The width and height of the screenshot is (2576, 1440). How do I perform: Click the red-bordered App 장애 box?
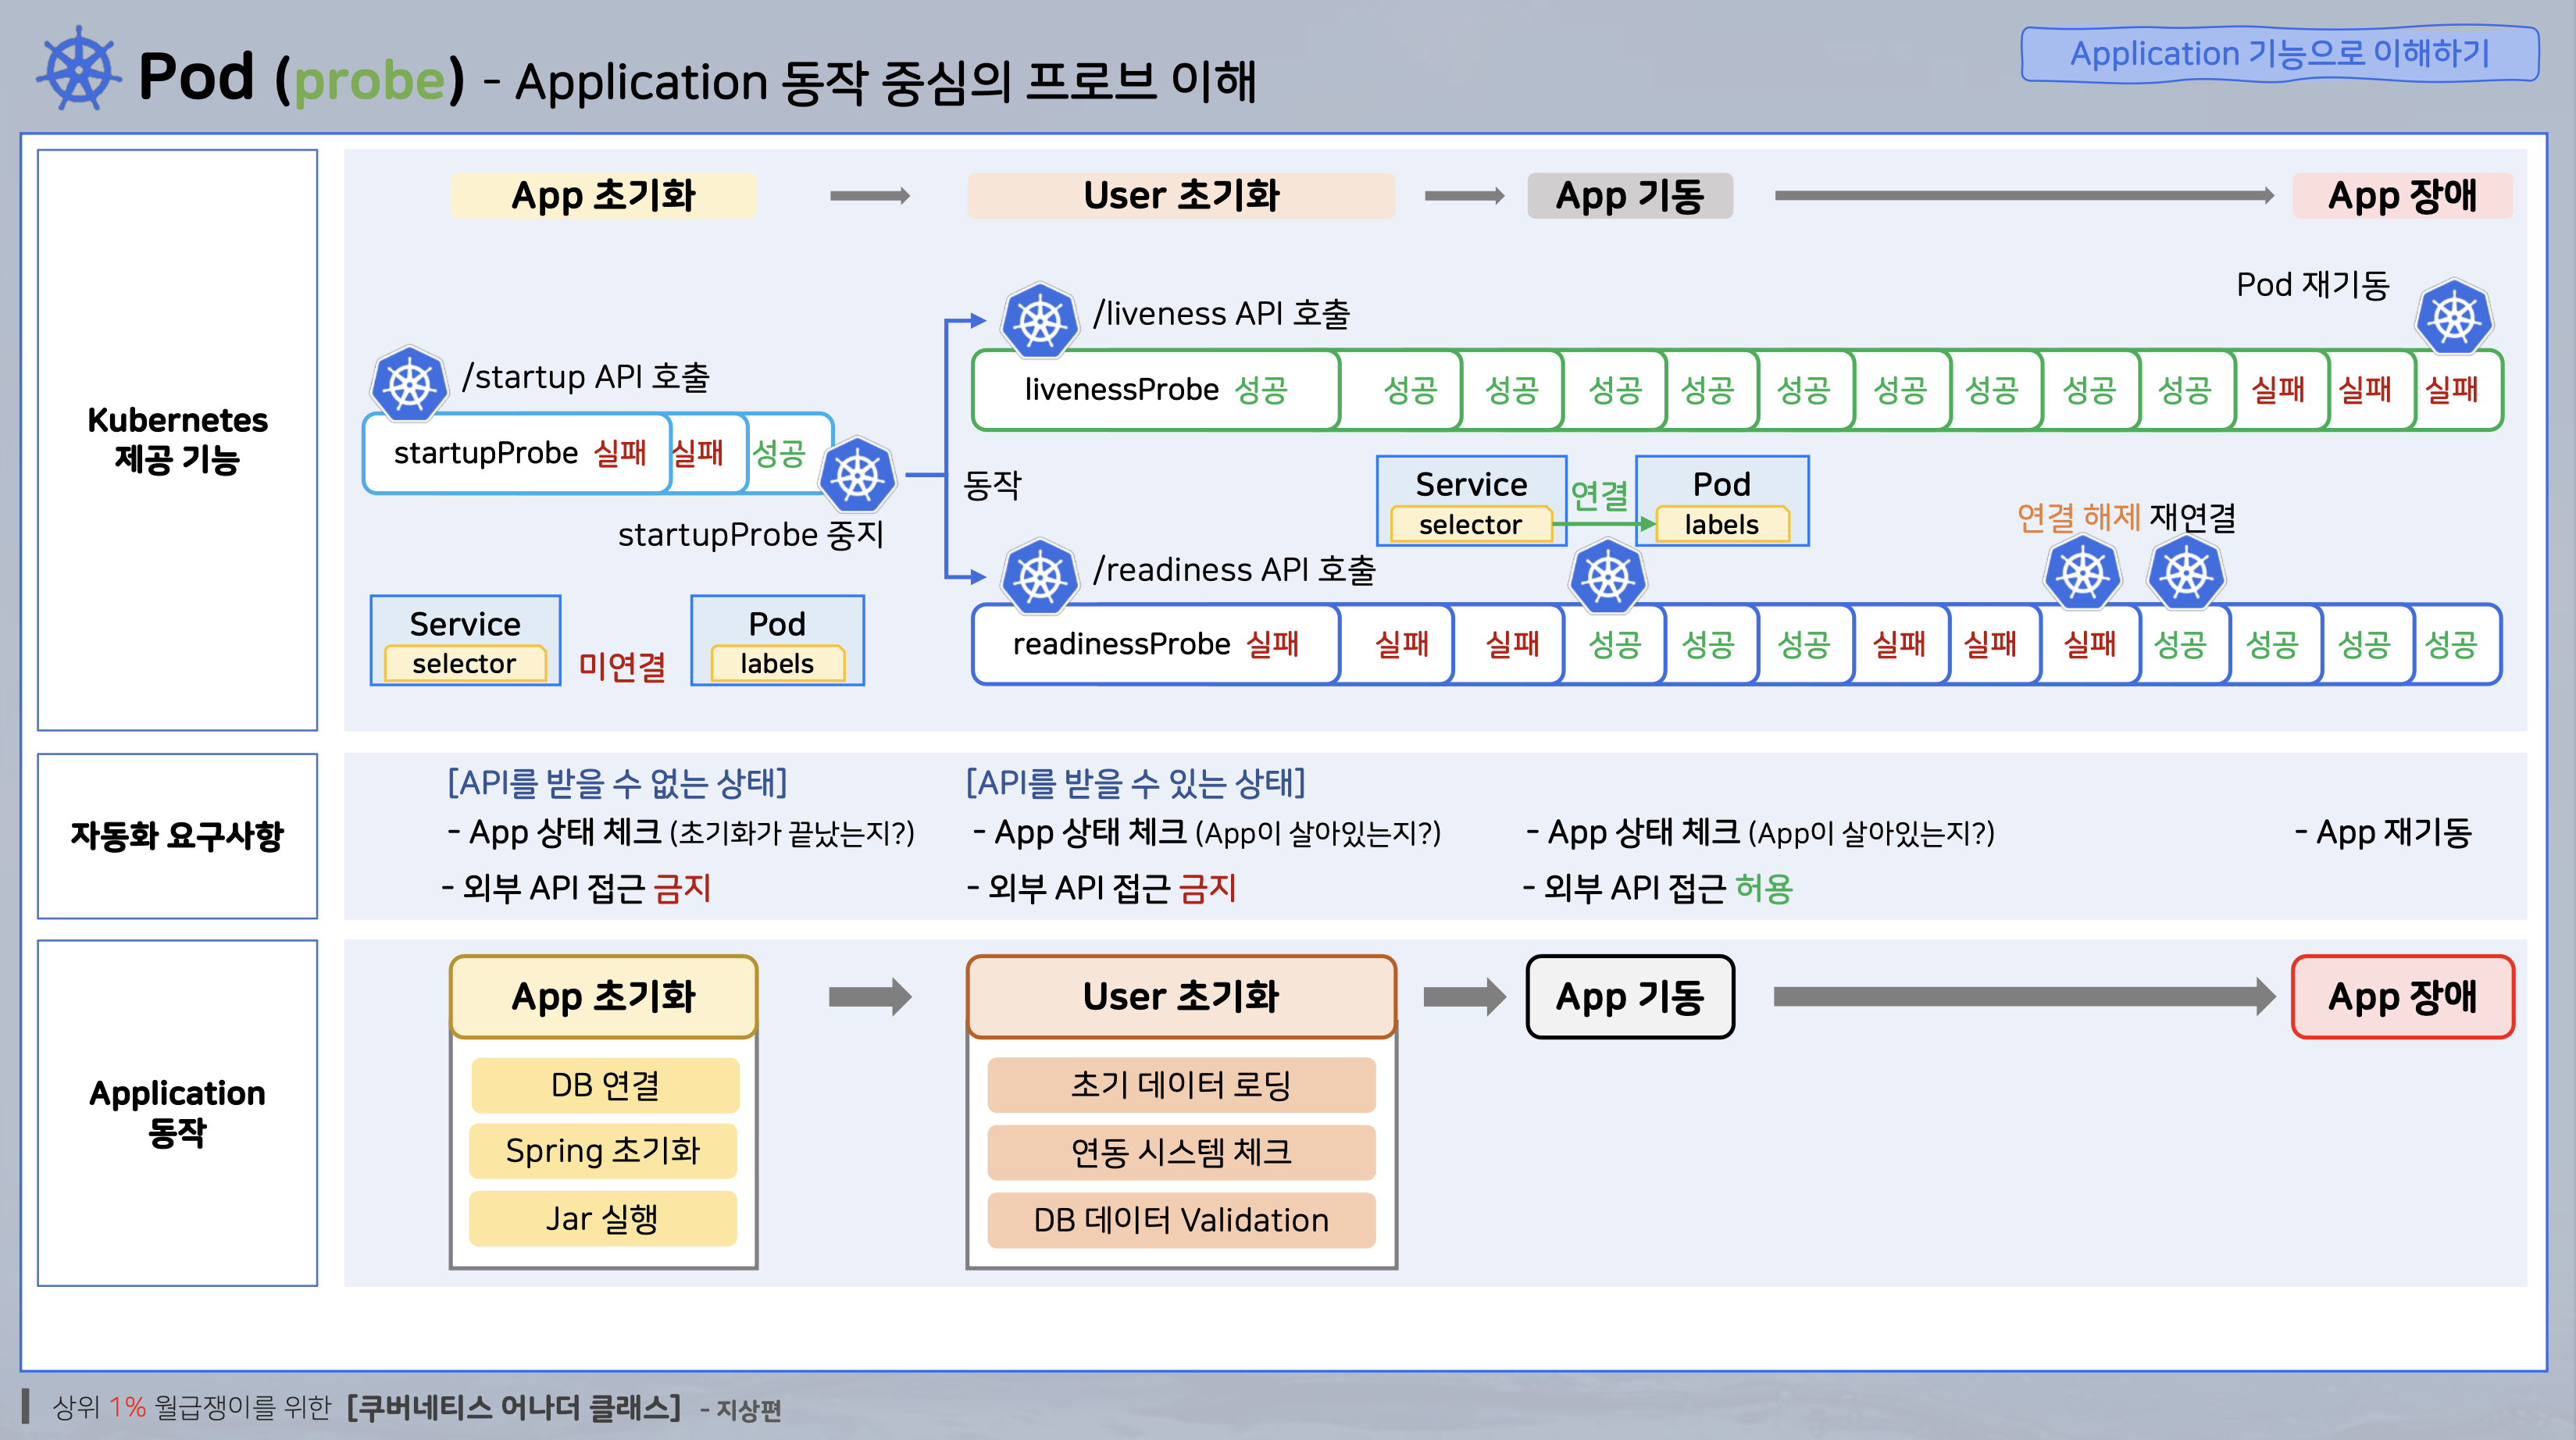tap(2402, 997)
